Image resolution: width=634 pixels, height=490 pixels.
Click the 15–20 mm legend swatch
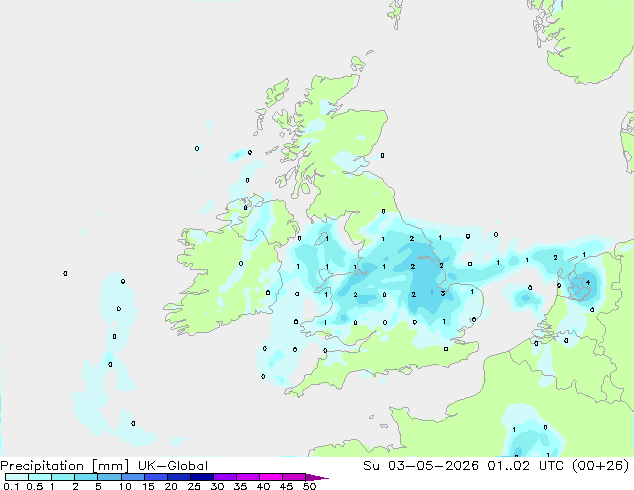point(155,477)
